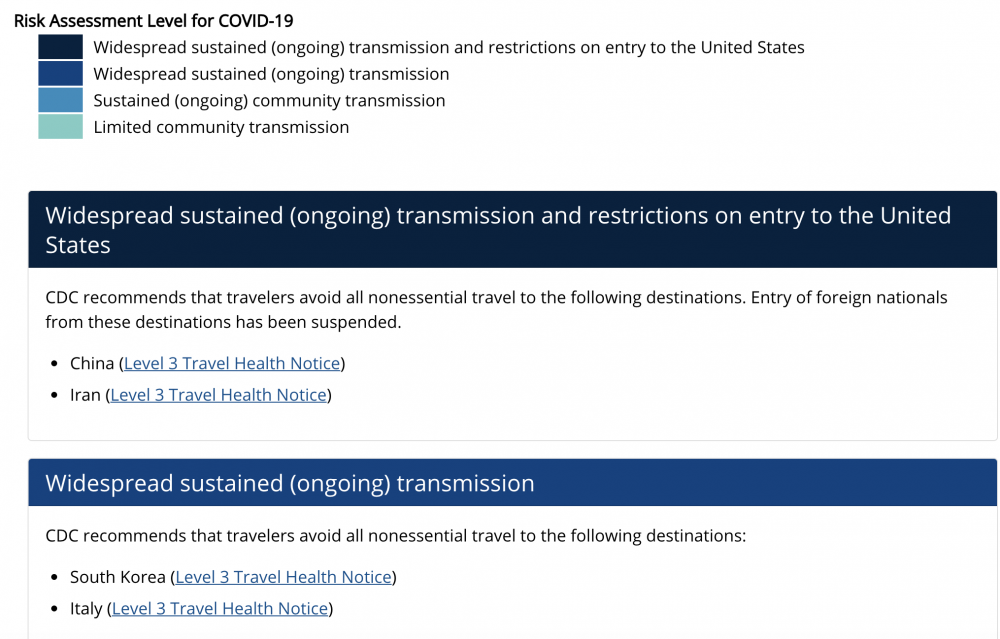Click the entry restrictions section header
The image size is (1000, 639).
(498, 230)
